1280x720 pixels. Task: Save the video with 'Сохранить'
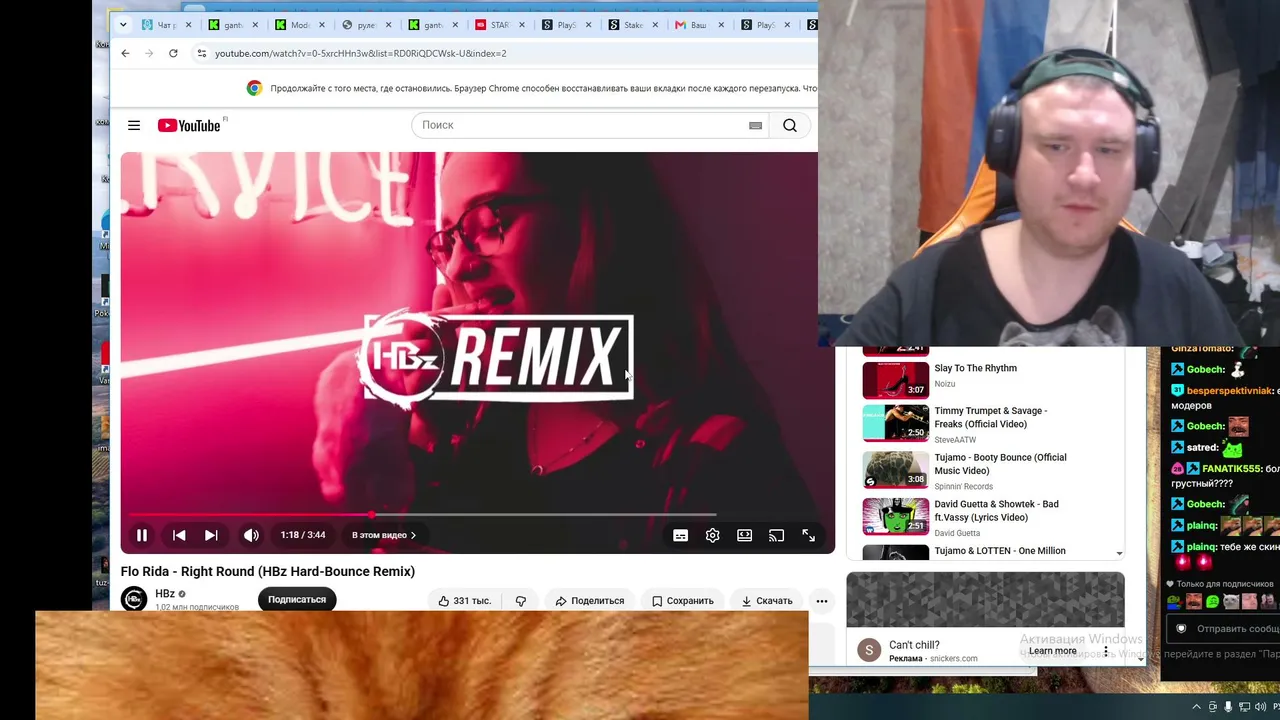682,601
